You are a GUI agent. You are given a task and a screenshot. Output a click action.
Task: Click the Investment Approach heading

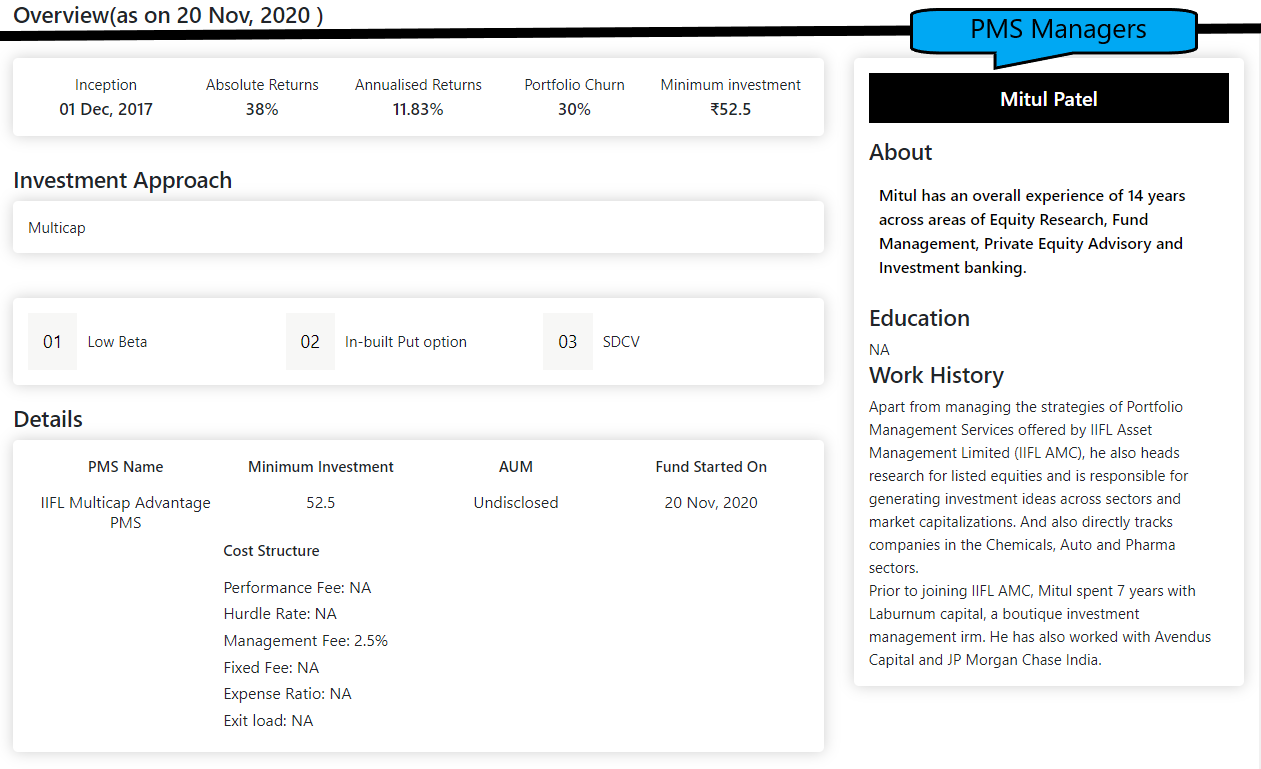click(x=122, y=180)
